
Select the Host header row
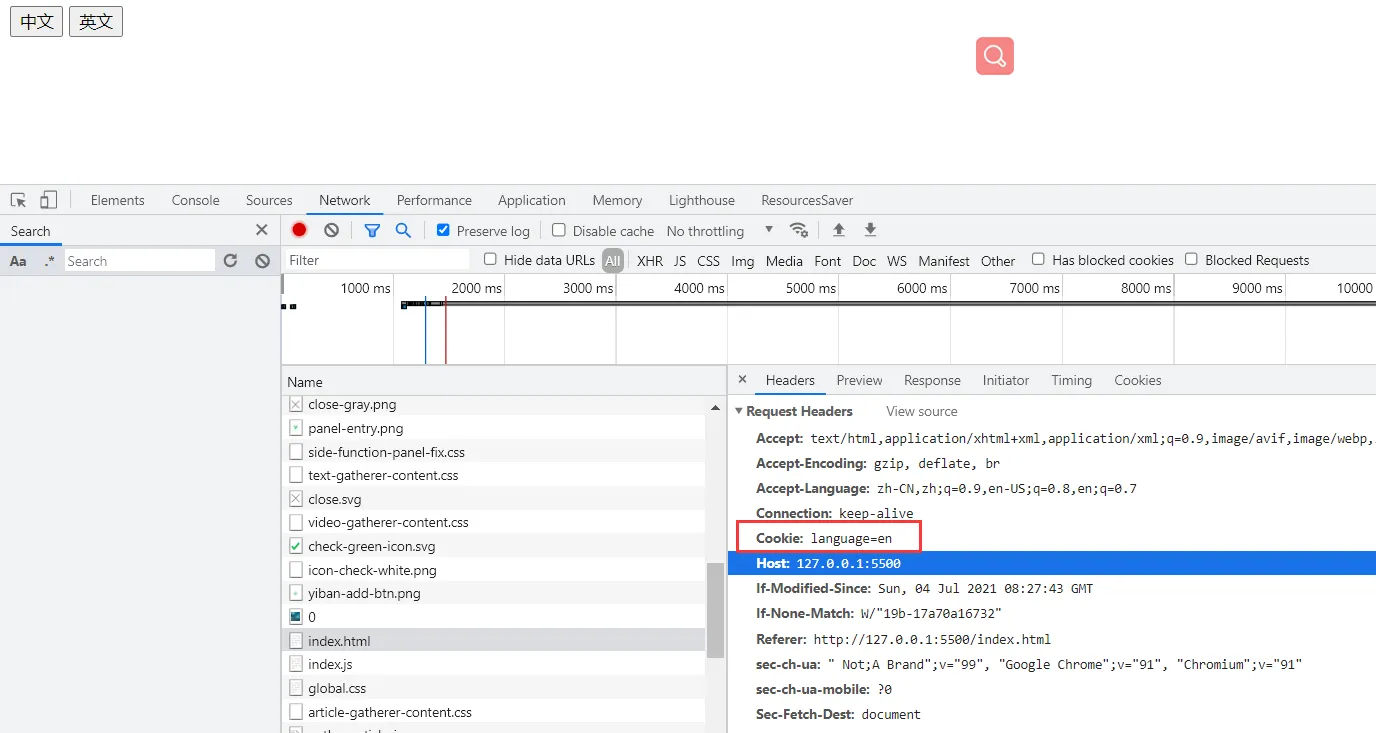coord(1052,564)
